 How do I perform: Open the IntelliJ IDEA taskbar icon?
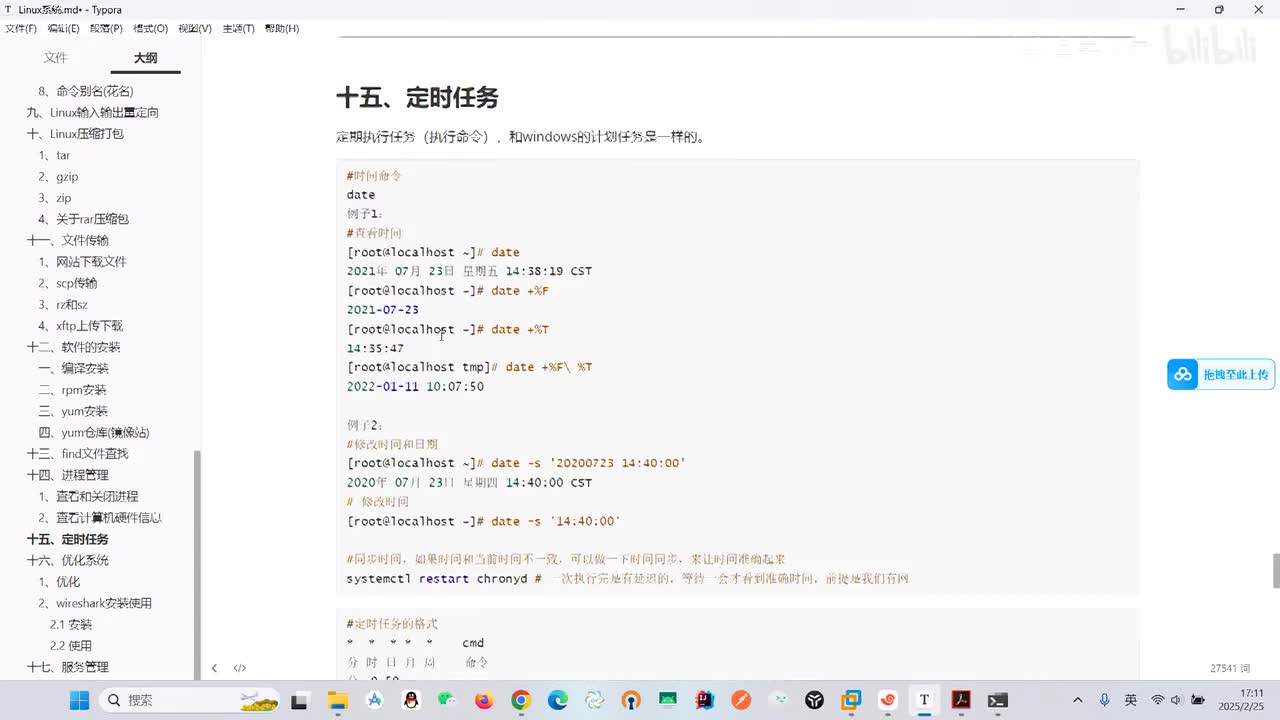704,700
